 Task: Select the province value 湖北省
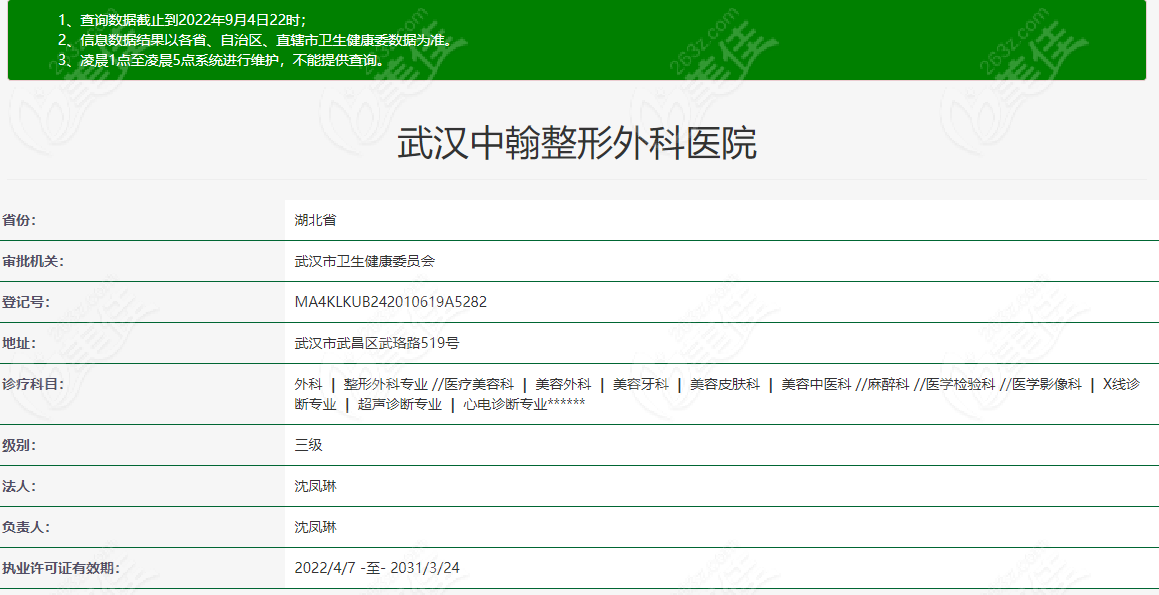tap(316, 220)
